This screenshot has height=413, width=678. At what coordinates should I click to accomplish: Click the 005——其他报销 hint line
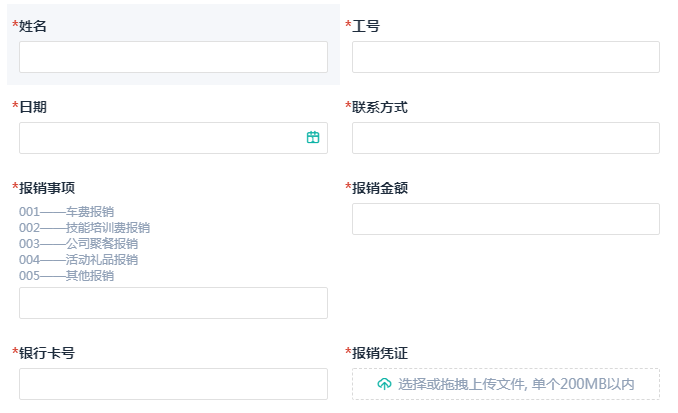pyautogui.click(x=66, y=276)
